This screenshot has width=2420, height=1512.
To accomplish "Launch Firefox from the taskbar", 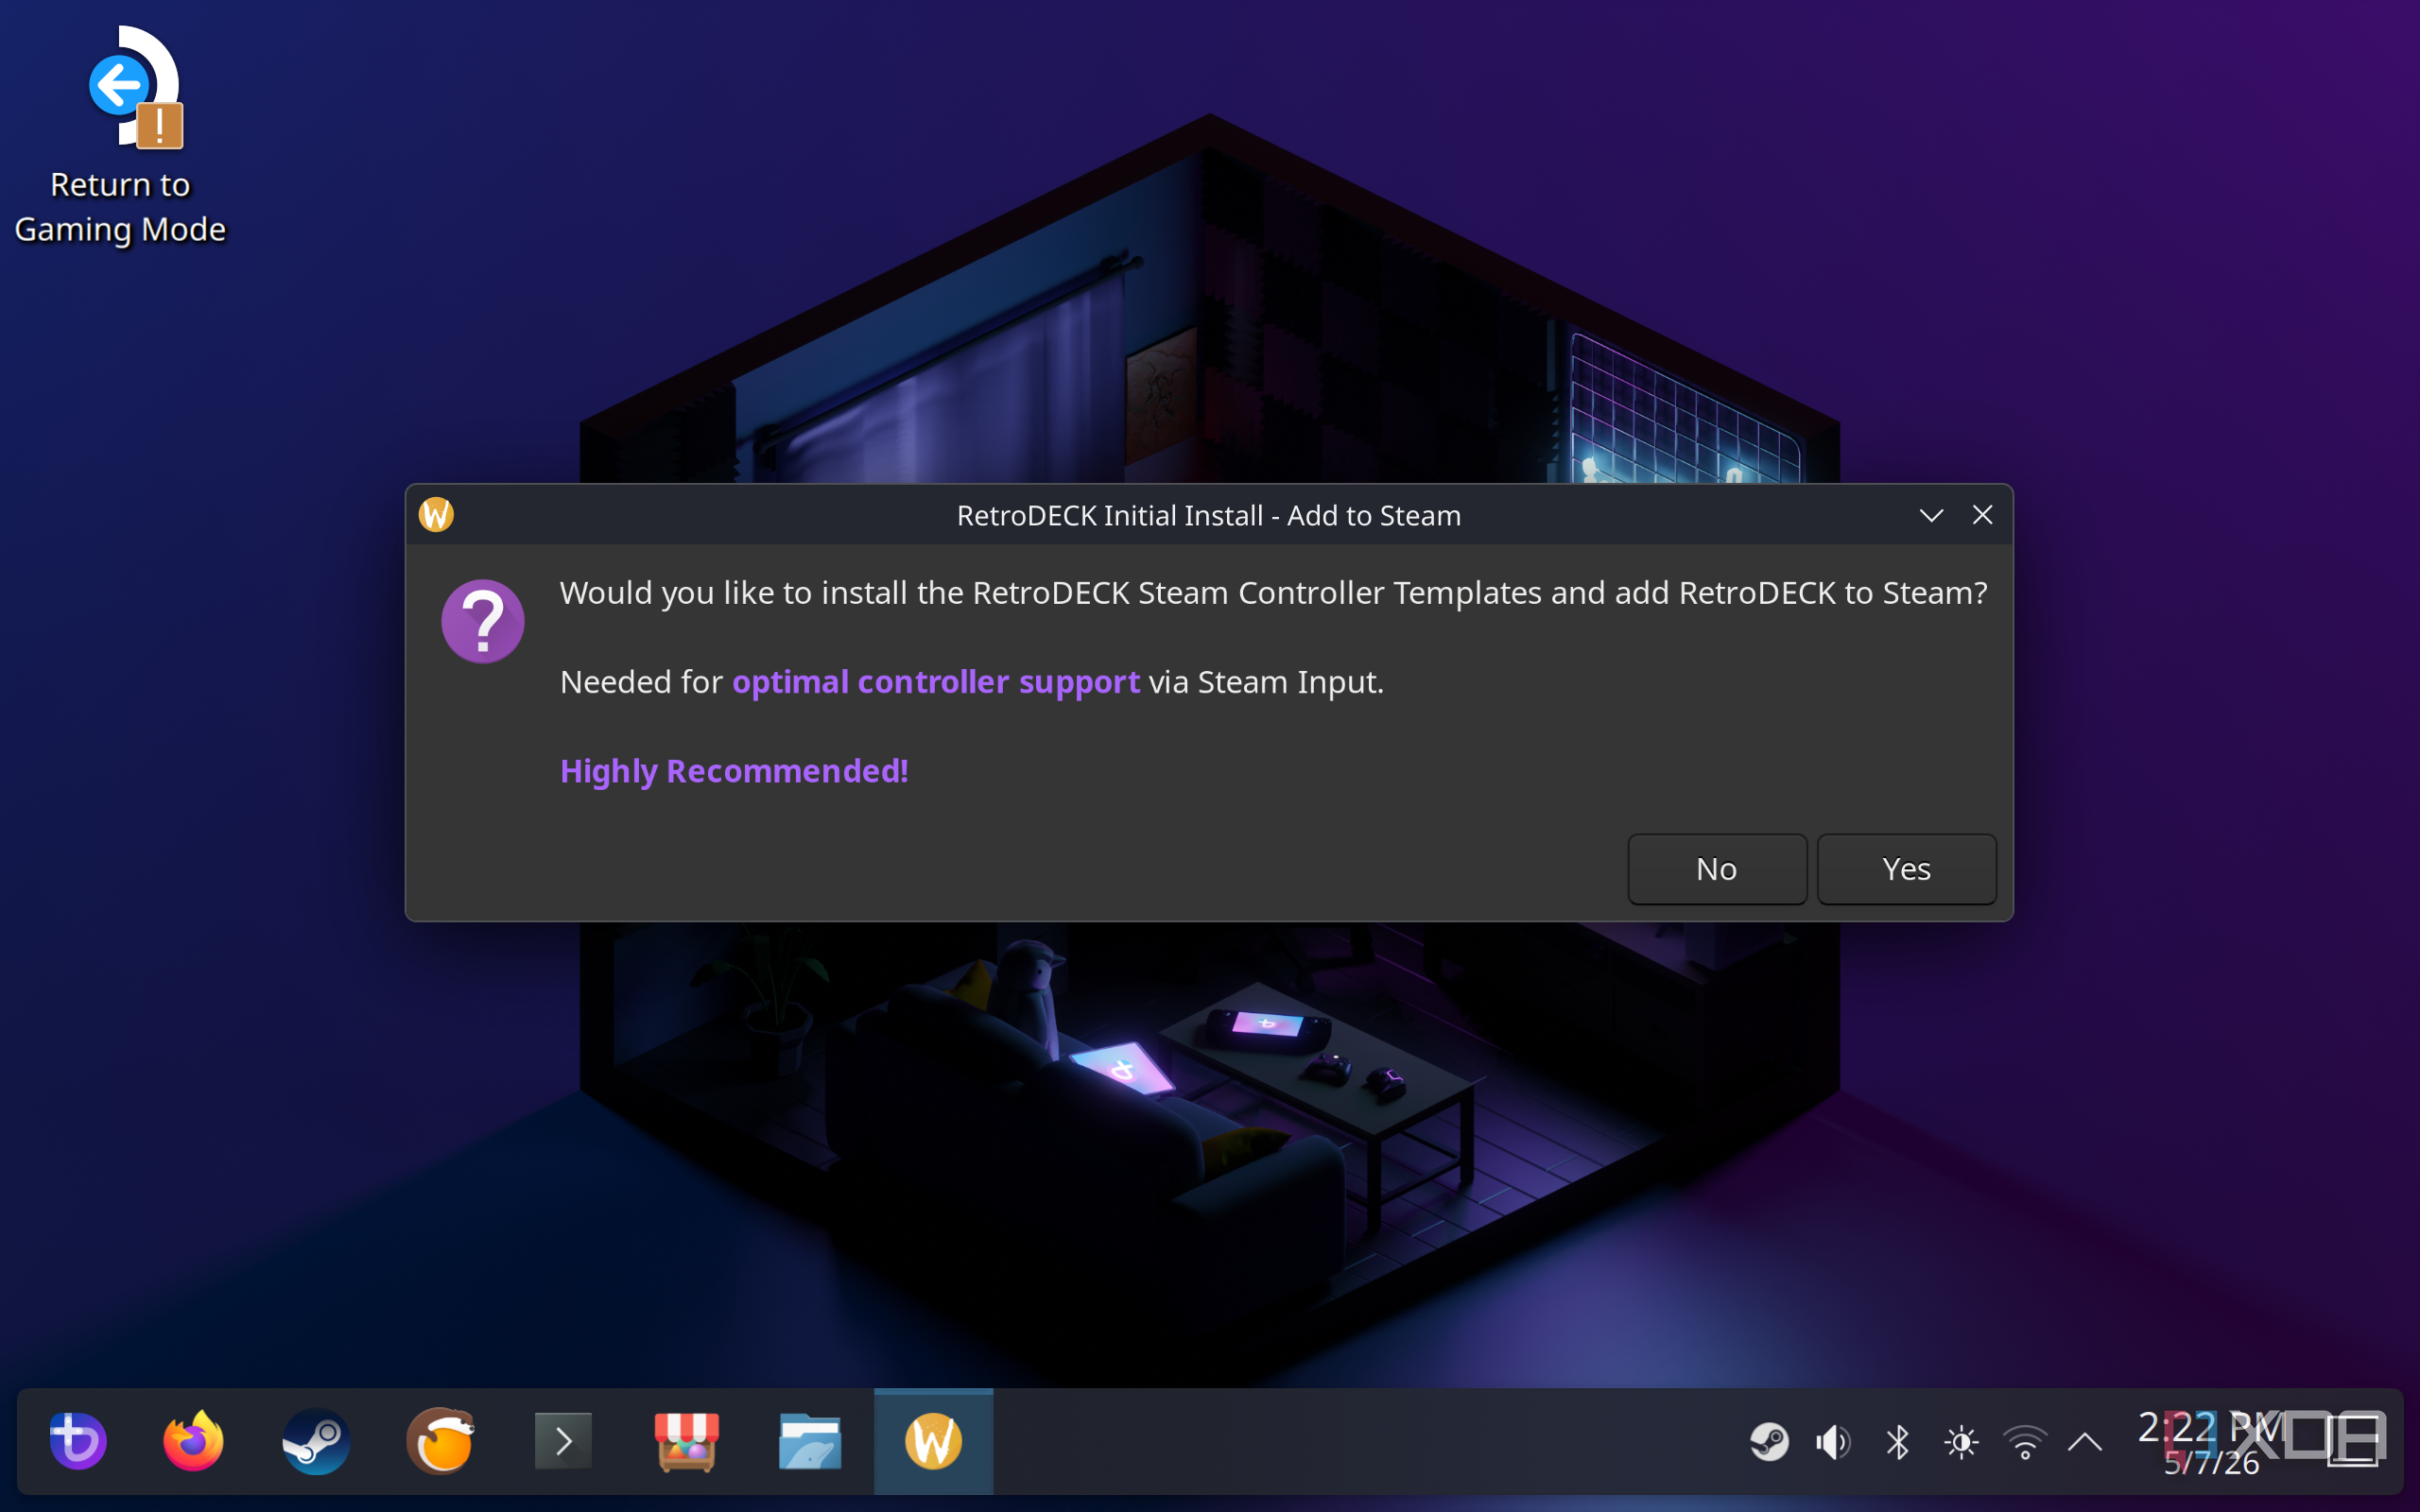I will point(193,1441).
